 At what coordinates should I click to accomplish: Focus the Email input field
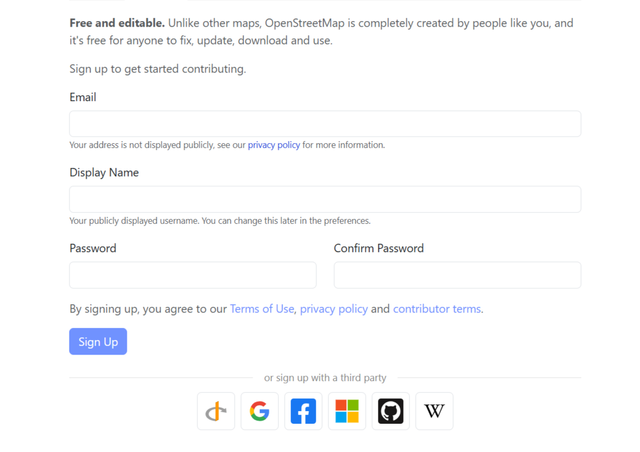pyautogui.click(x=325, y=123)
